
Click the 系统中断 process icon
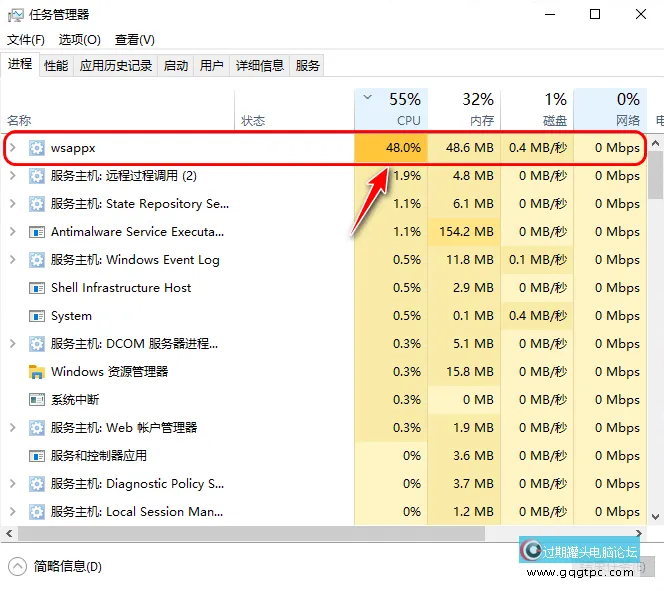click(x=36, y=400)
